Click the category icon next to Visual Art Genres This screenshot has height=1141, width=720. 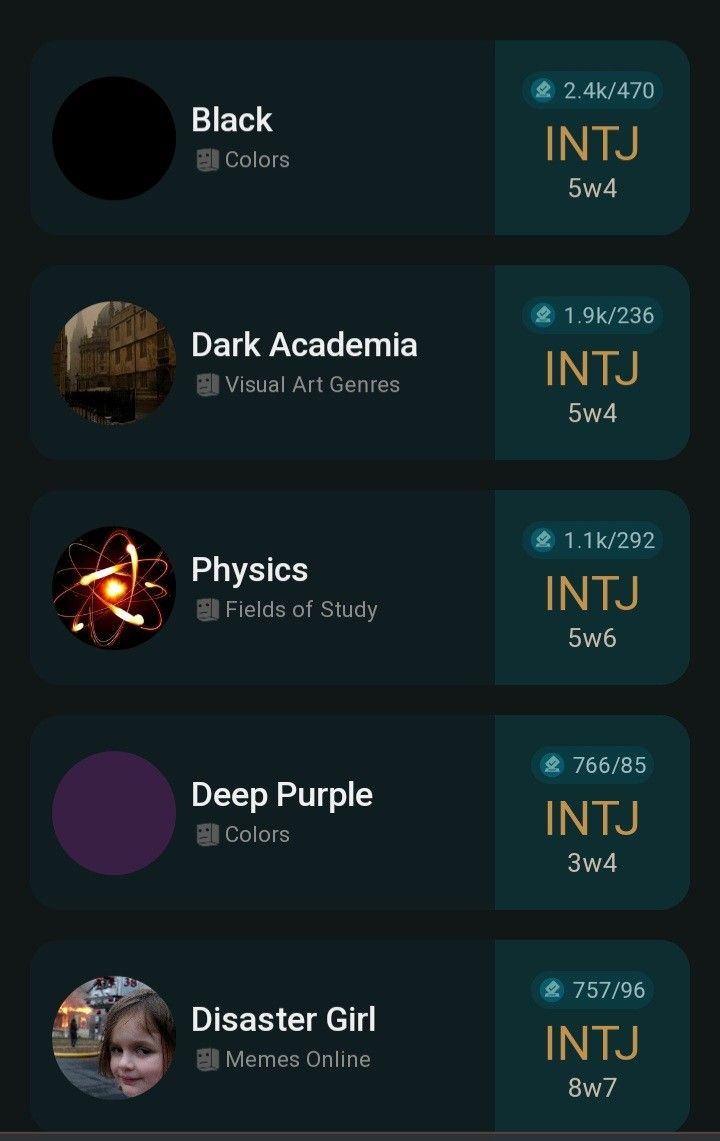tap(207, 385)
